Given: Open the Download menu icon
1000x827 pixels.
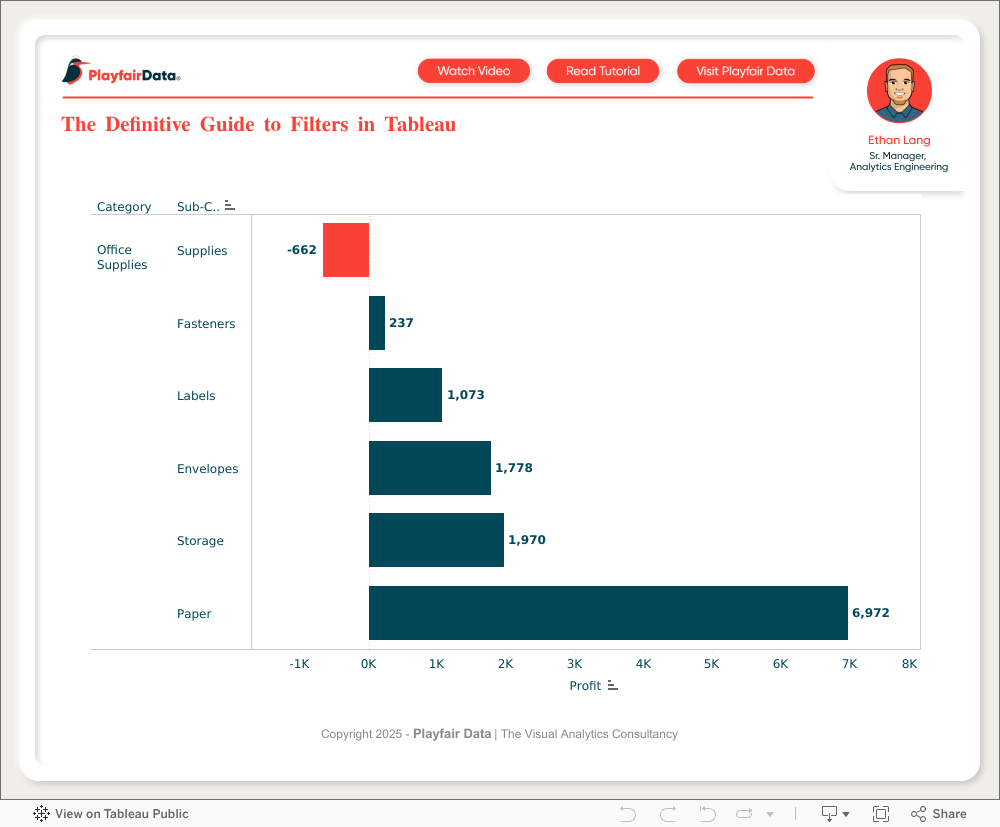Looking at the screenshot, I should pyautogui.click(x=834, y=814).
